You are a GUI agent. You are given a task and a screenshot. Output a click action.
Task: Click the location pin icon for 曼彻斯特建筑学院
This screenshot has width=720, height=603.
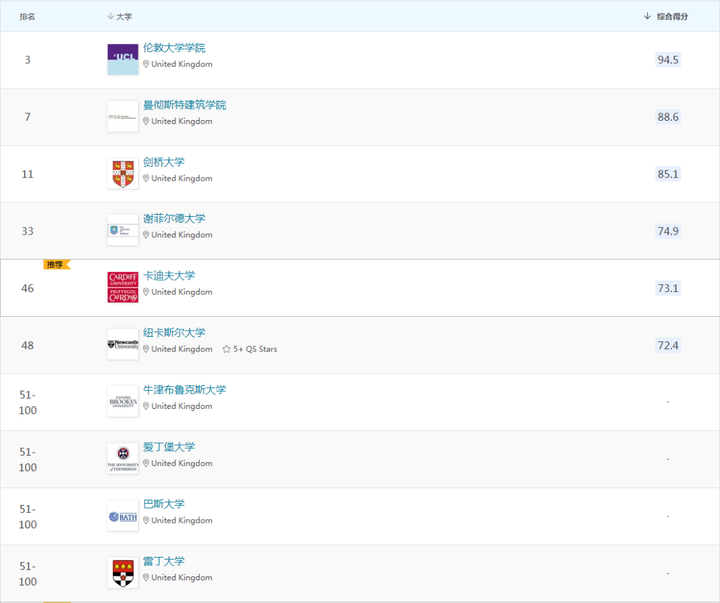point(146,121)
